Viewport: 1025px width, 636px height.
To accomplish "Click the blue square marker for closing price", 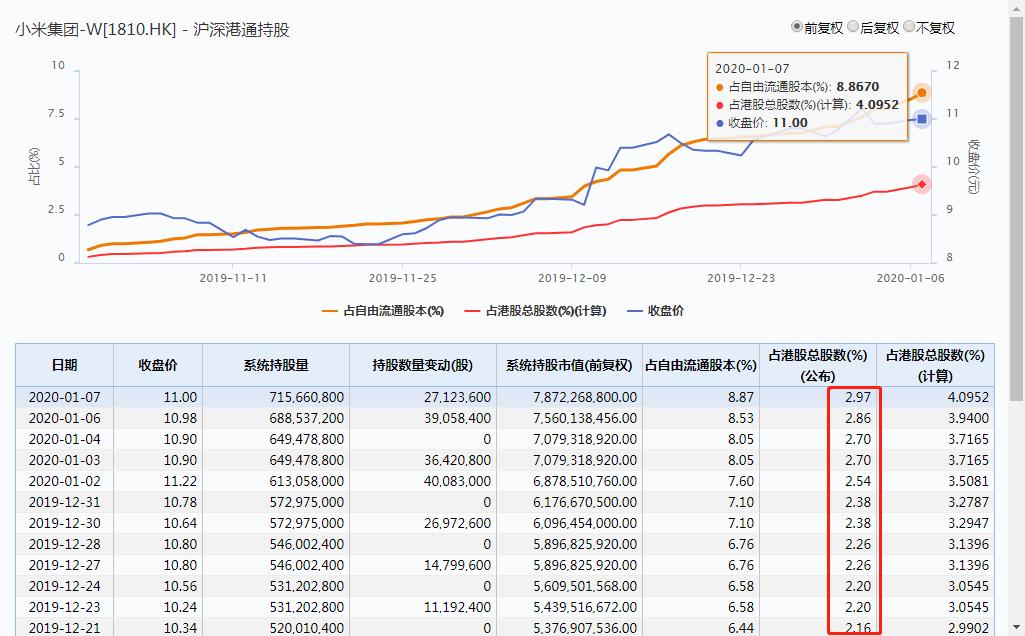I will (922, 119).
